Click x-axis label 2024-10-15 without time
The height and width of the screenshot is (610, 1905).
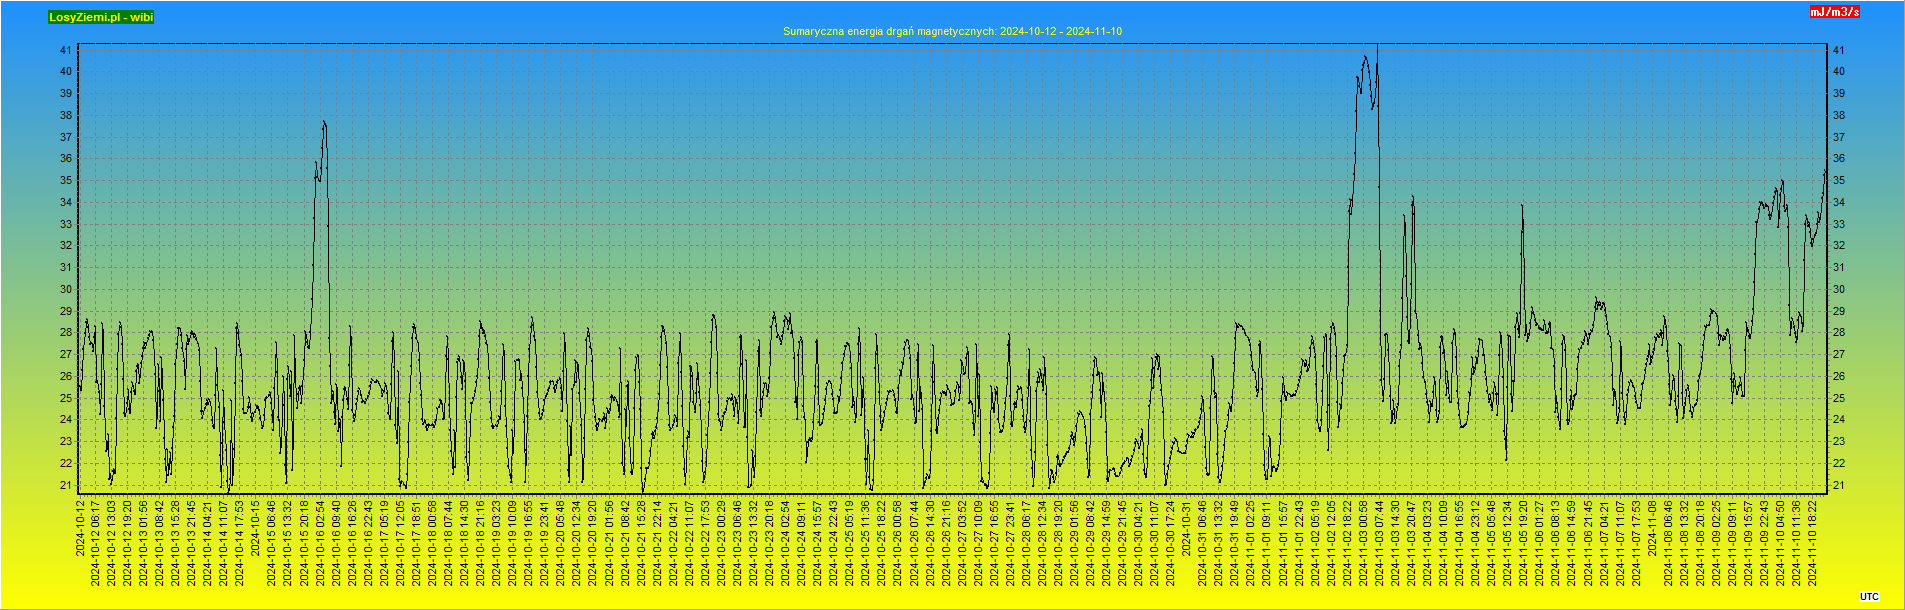click(255, 528)
